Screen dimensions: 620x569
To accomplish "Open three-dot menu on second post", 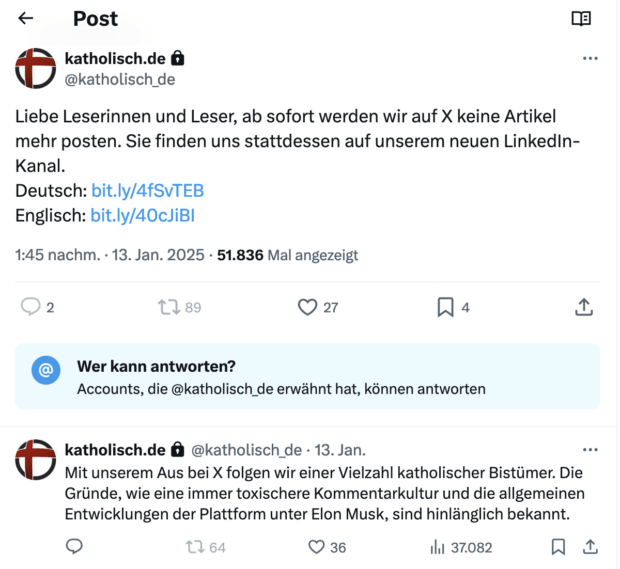I will pos(590,450).
